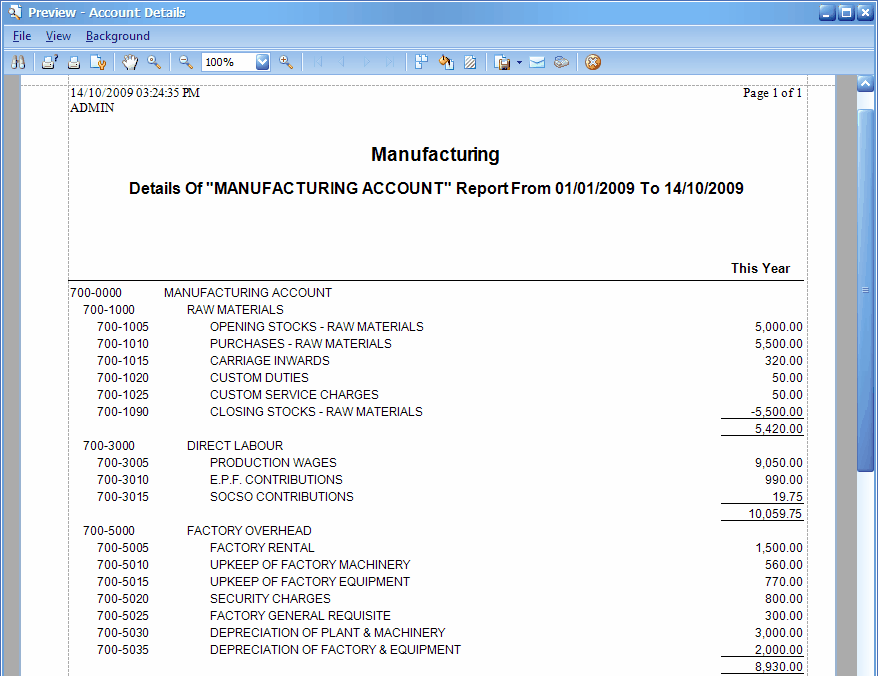Image resolution: width=878 pixels, height=676 pixels.
Task: Email the report using the envelope icon
Action: coord(537,62)
